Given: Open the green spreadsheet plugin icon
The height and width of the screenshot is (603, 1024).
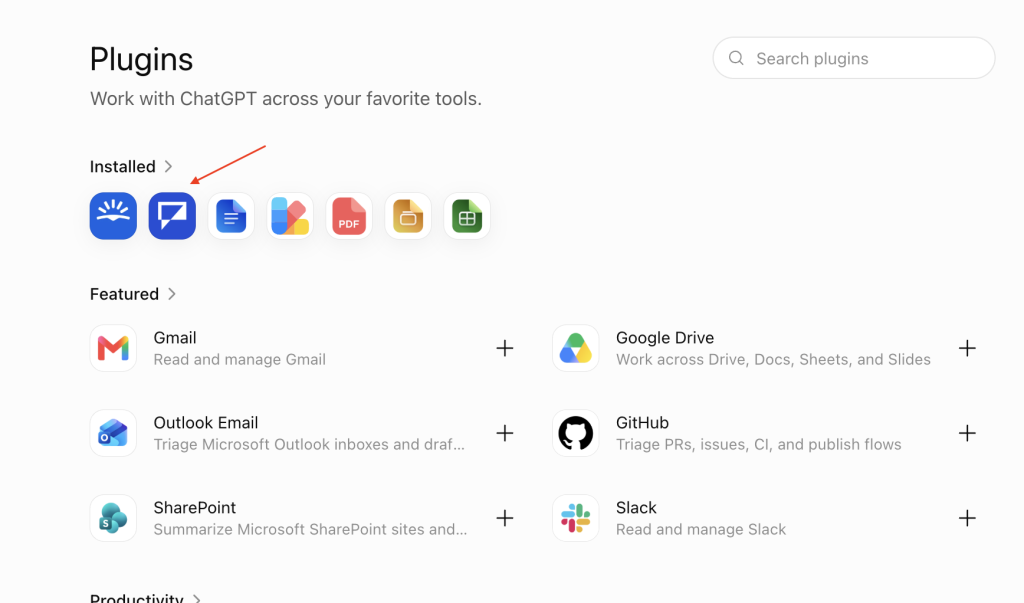Looking at the screenshot, I should pyautogui.click(x=467, y=216).
